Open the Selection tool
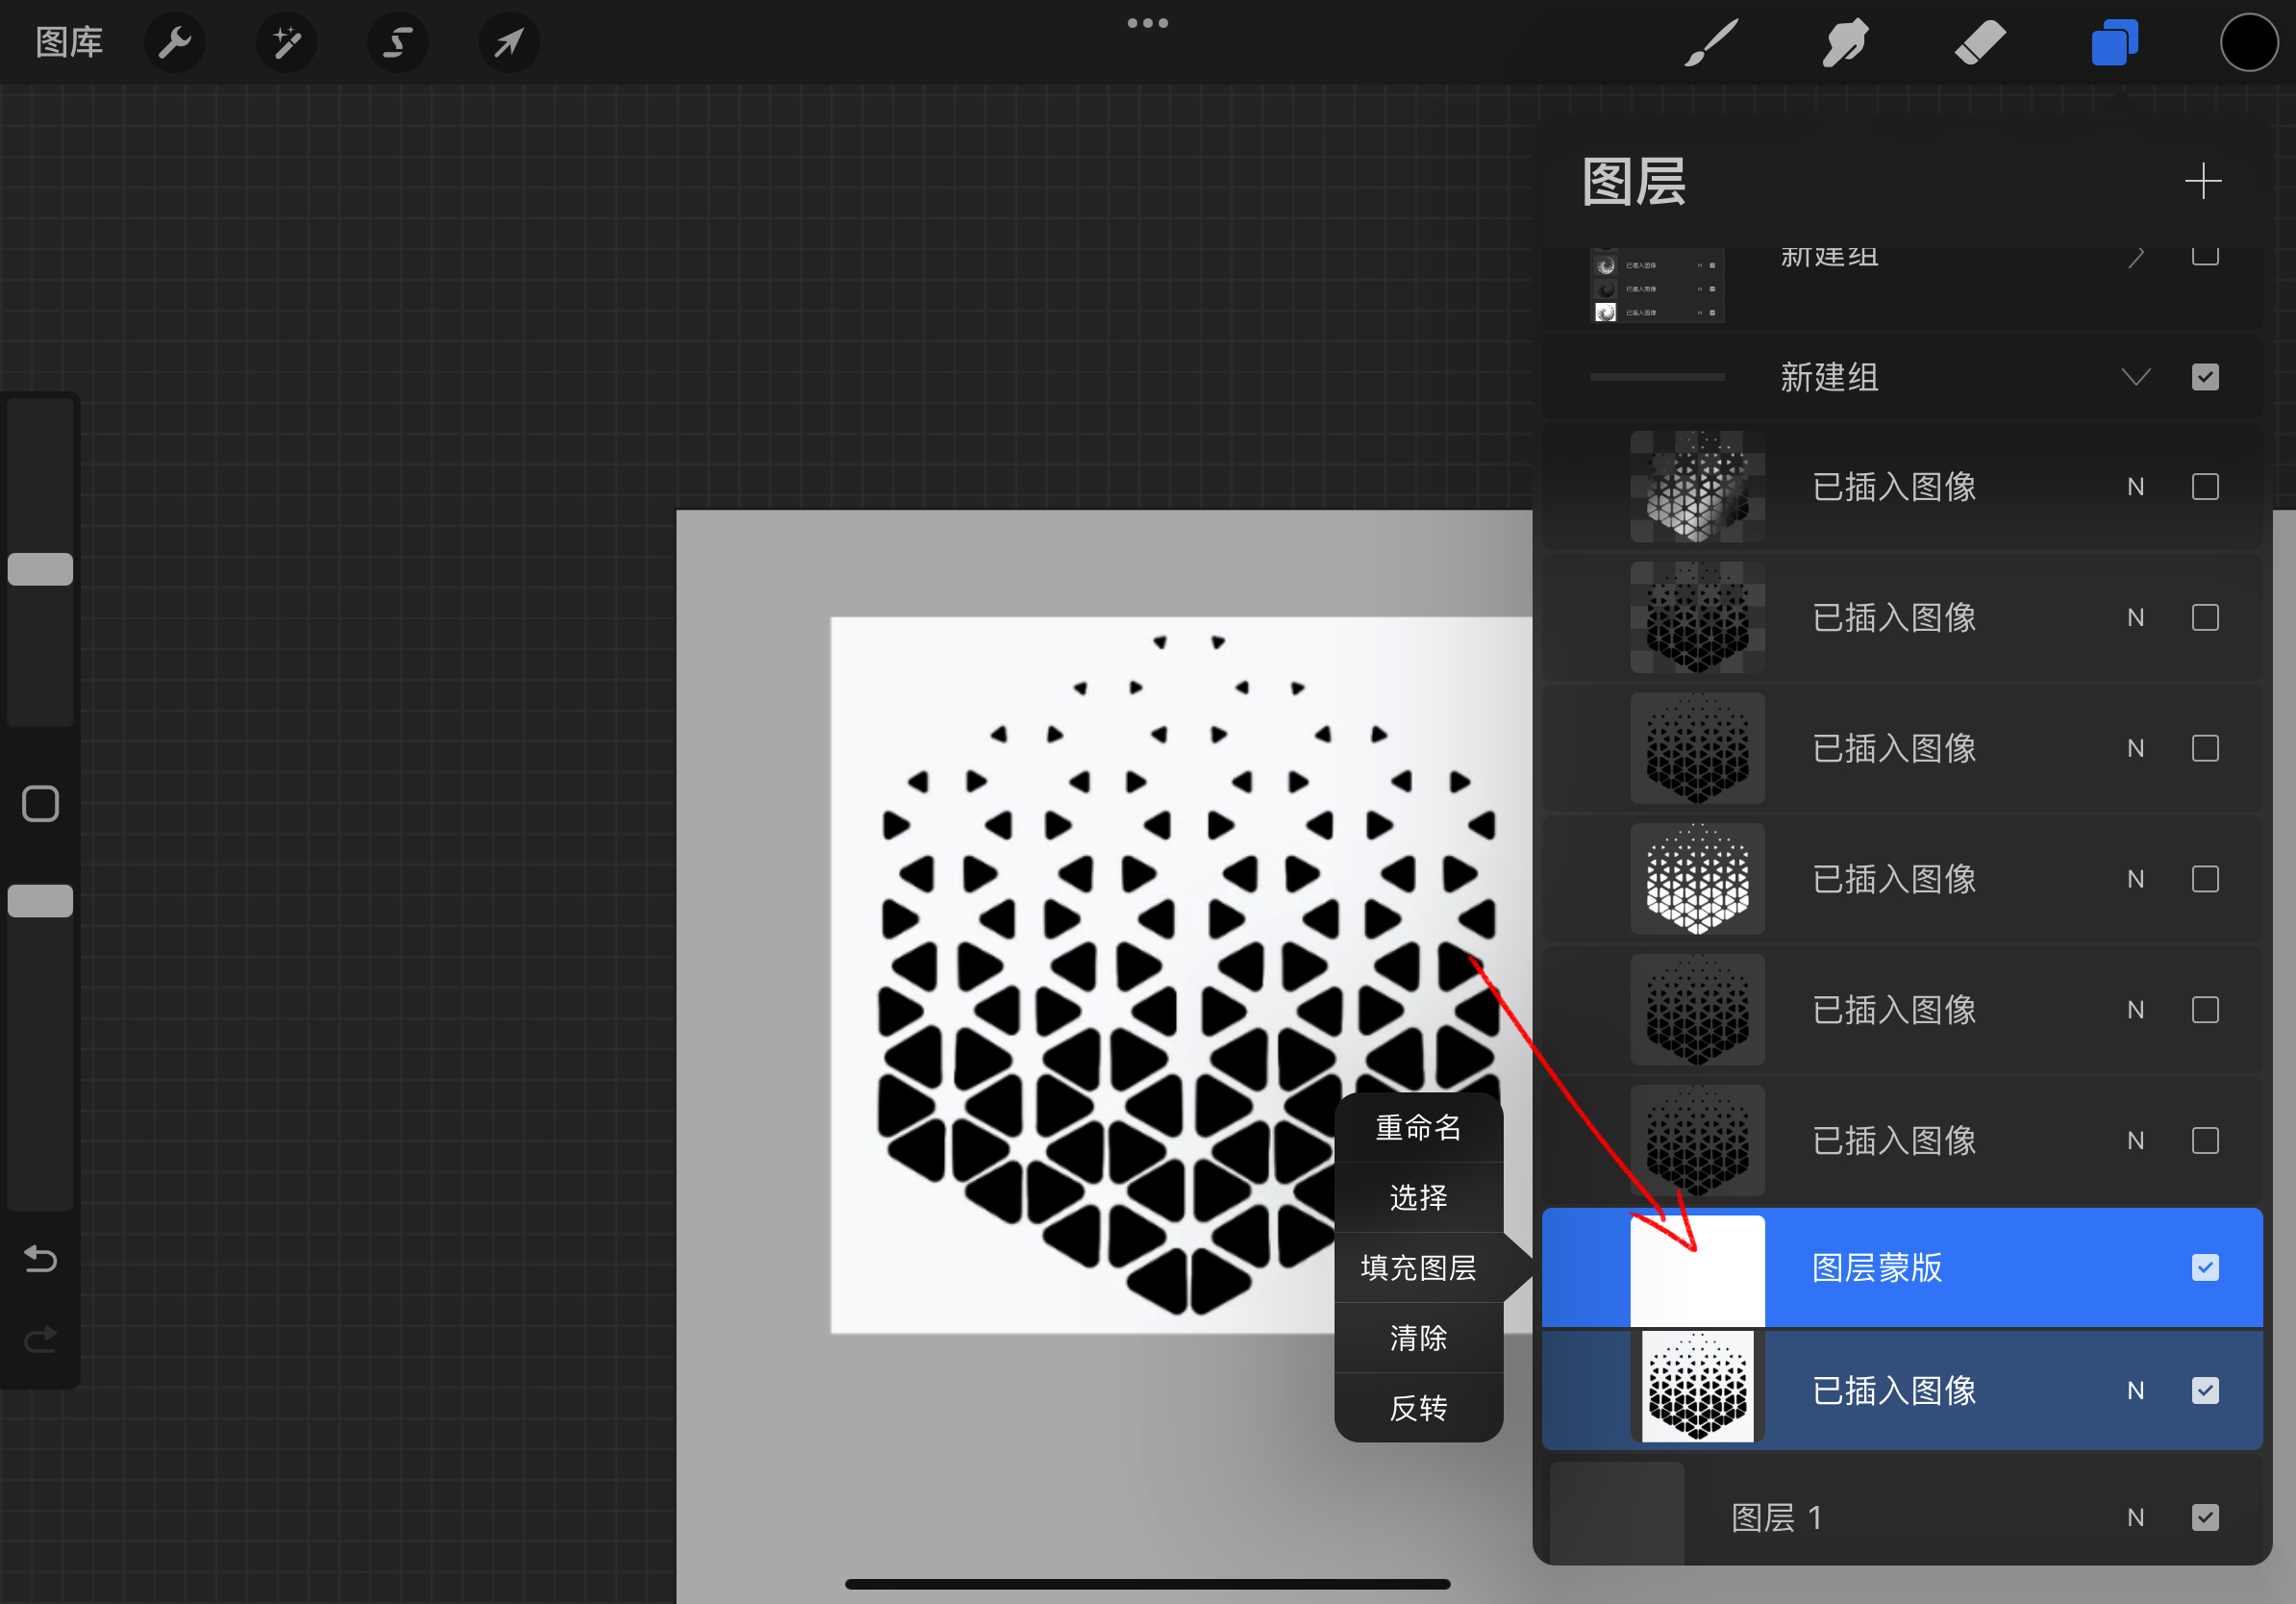The height and width of the screenshot is (1604, 2296). (397, 42)
